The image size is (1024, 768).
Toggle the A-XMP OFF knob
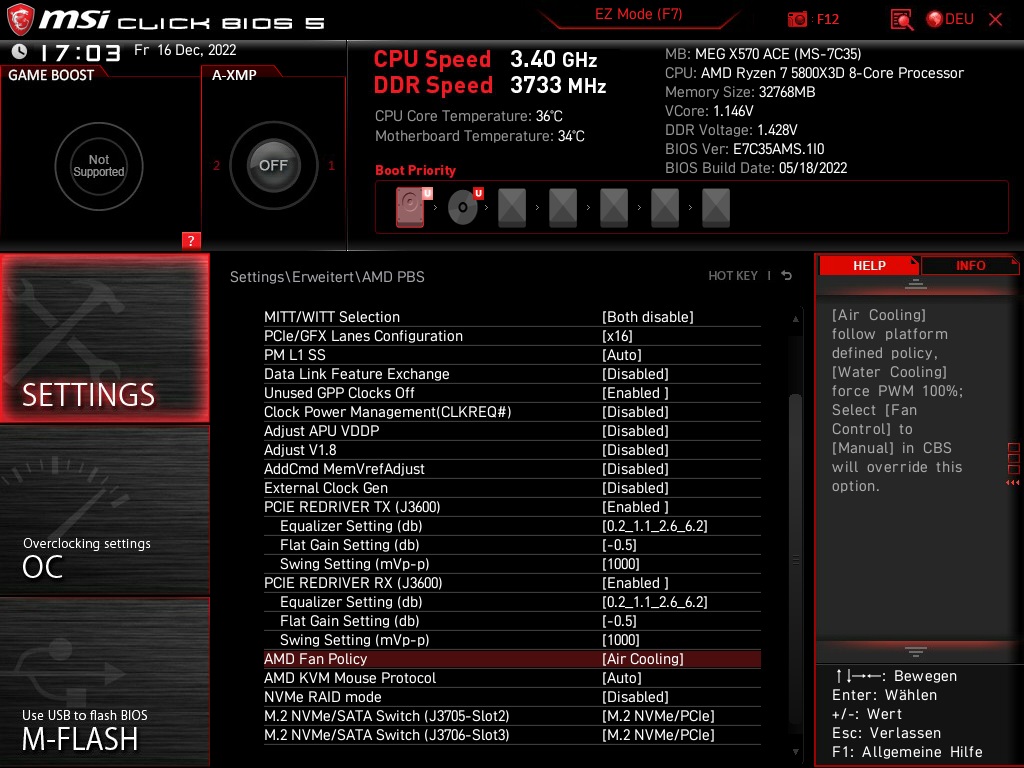(273, 165)
